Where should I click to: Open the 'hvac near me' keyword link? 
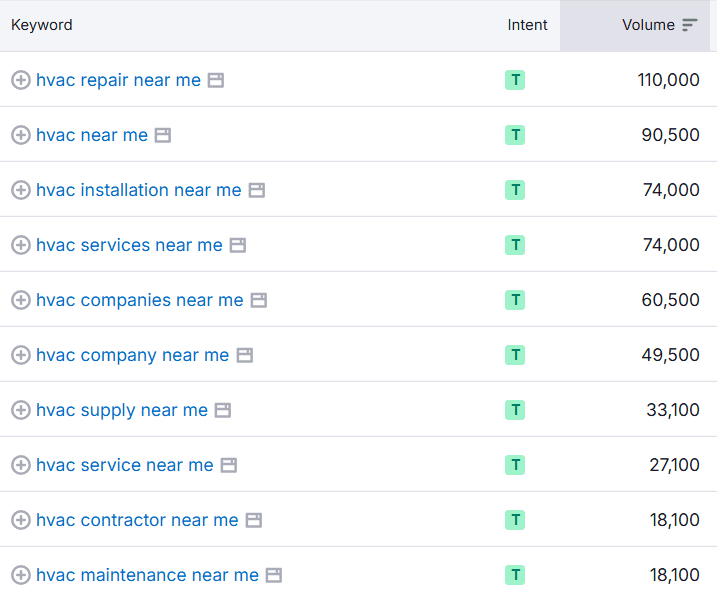(92, 135)
